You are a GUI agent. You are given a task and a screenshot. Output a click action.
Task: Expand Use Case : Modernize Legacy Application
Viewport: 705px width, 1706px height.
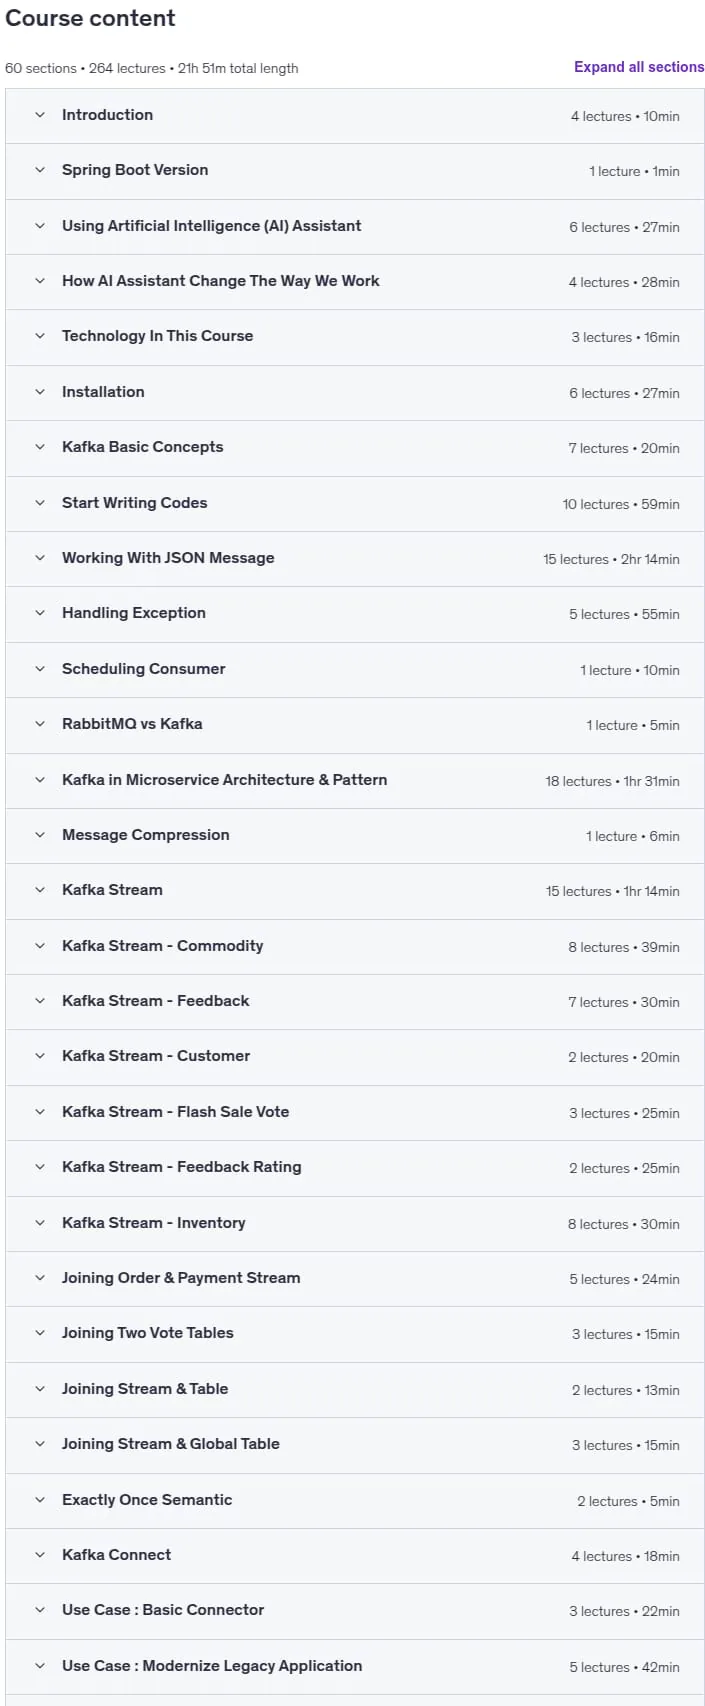(355, 1666)
